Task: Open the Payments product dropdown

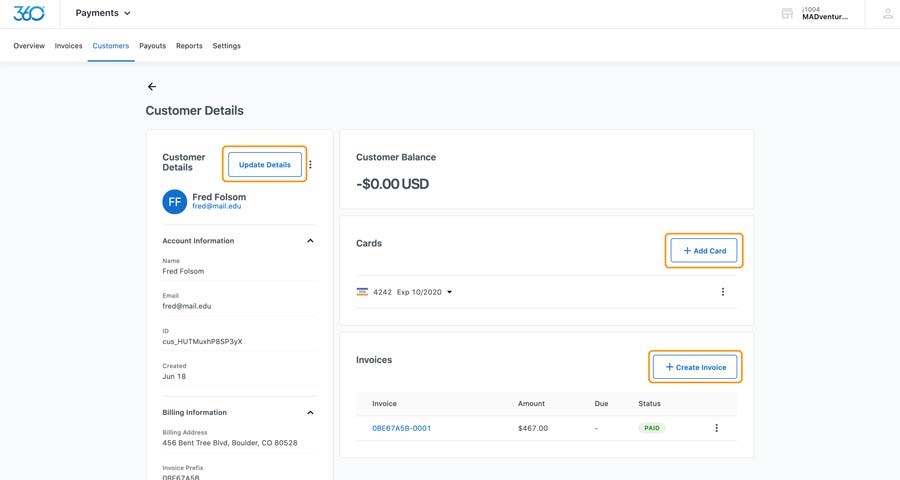Action: [103, 13]
